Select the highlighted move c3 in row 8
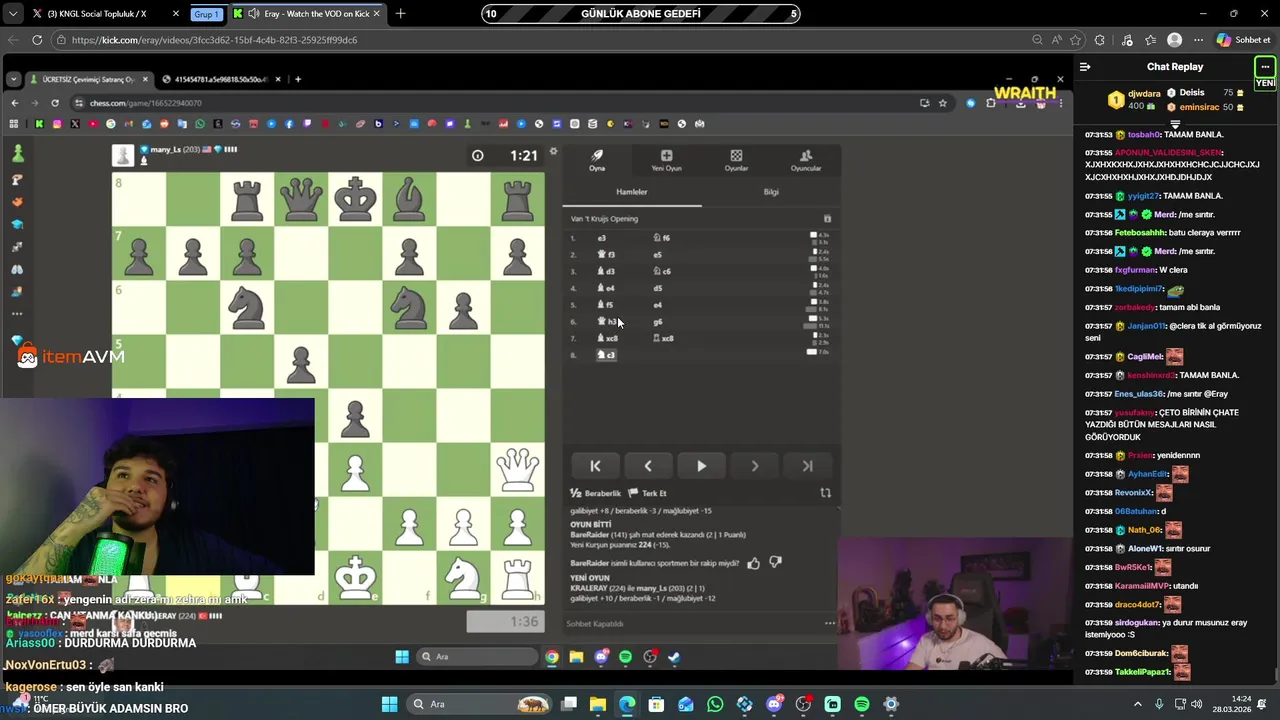 pyautogui.click(x=607, y=355)
